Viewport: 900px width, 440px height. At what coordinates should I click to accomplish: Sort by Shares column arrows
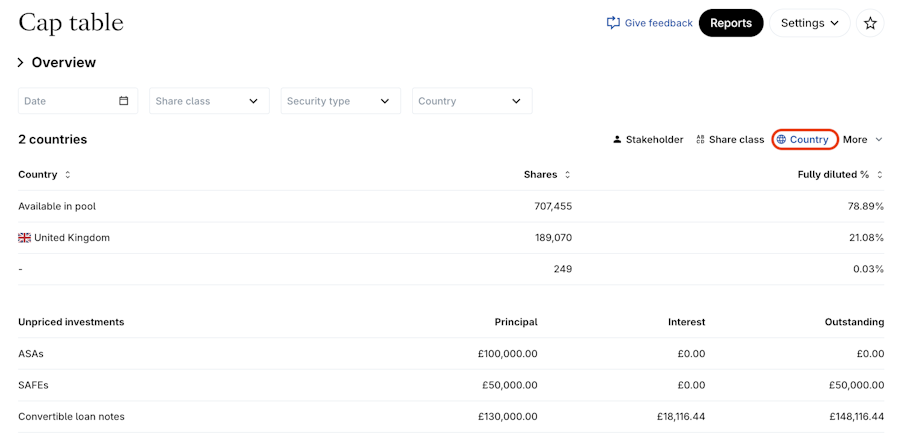tap(568, 175)
